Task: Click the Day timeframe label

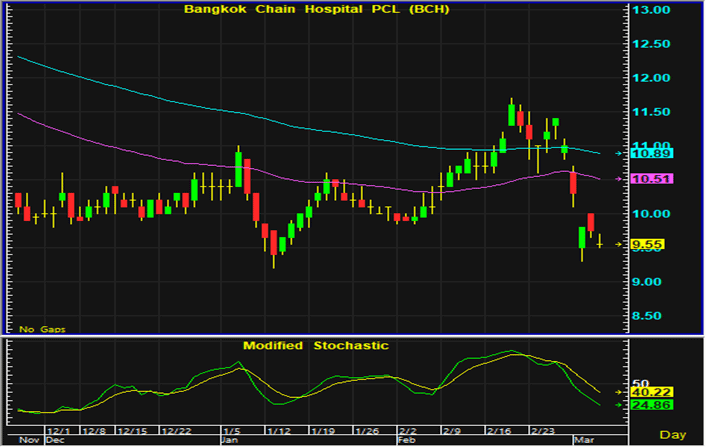Action: tap(673, 435)
